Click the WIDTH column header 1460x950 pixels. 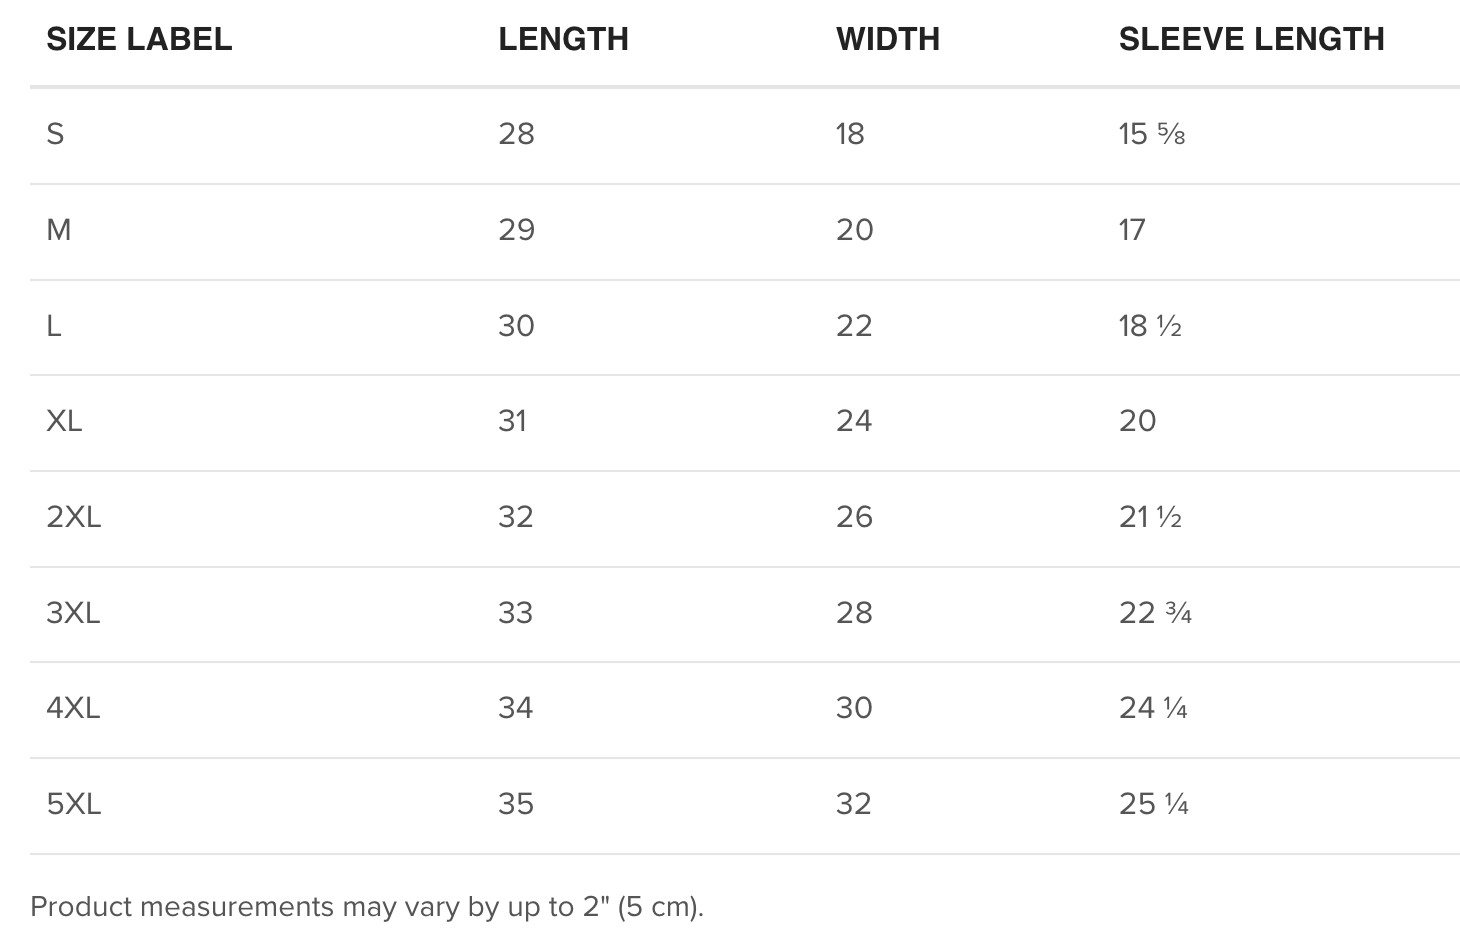887,39
